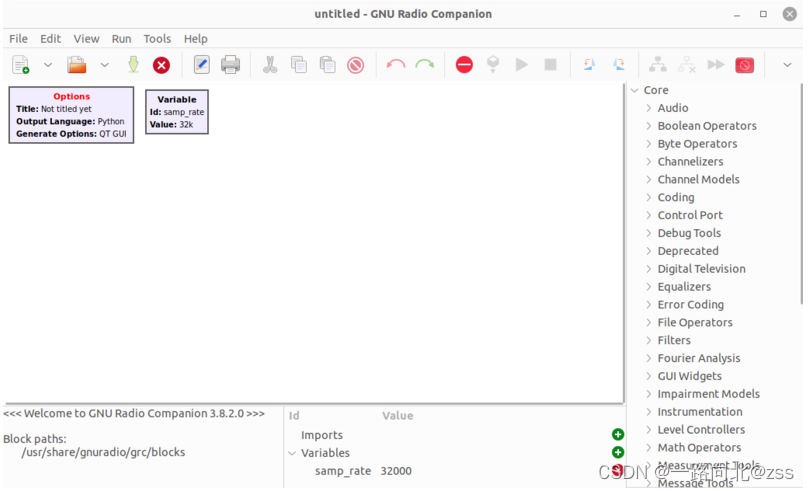Image resolution: width=809 pixels, height=491 pixels.
Task: Open the Edit menu
Action: pyautogui.click(x=51, y=39)
